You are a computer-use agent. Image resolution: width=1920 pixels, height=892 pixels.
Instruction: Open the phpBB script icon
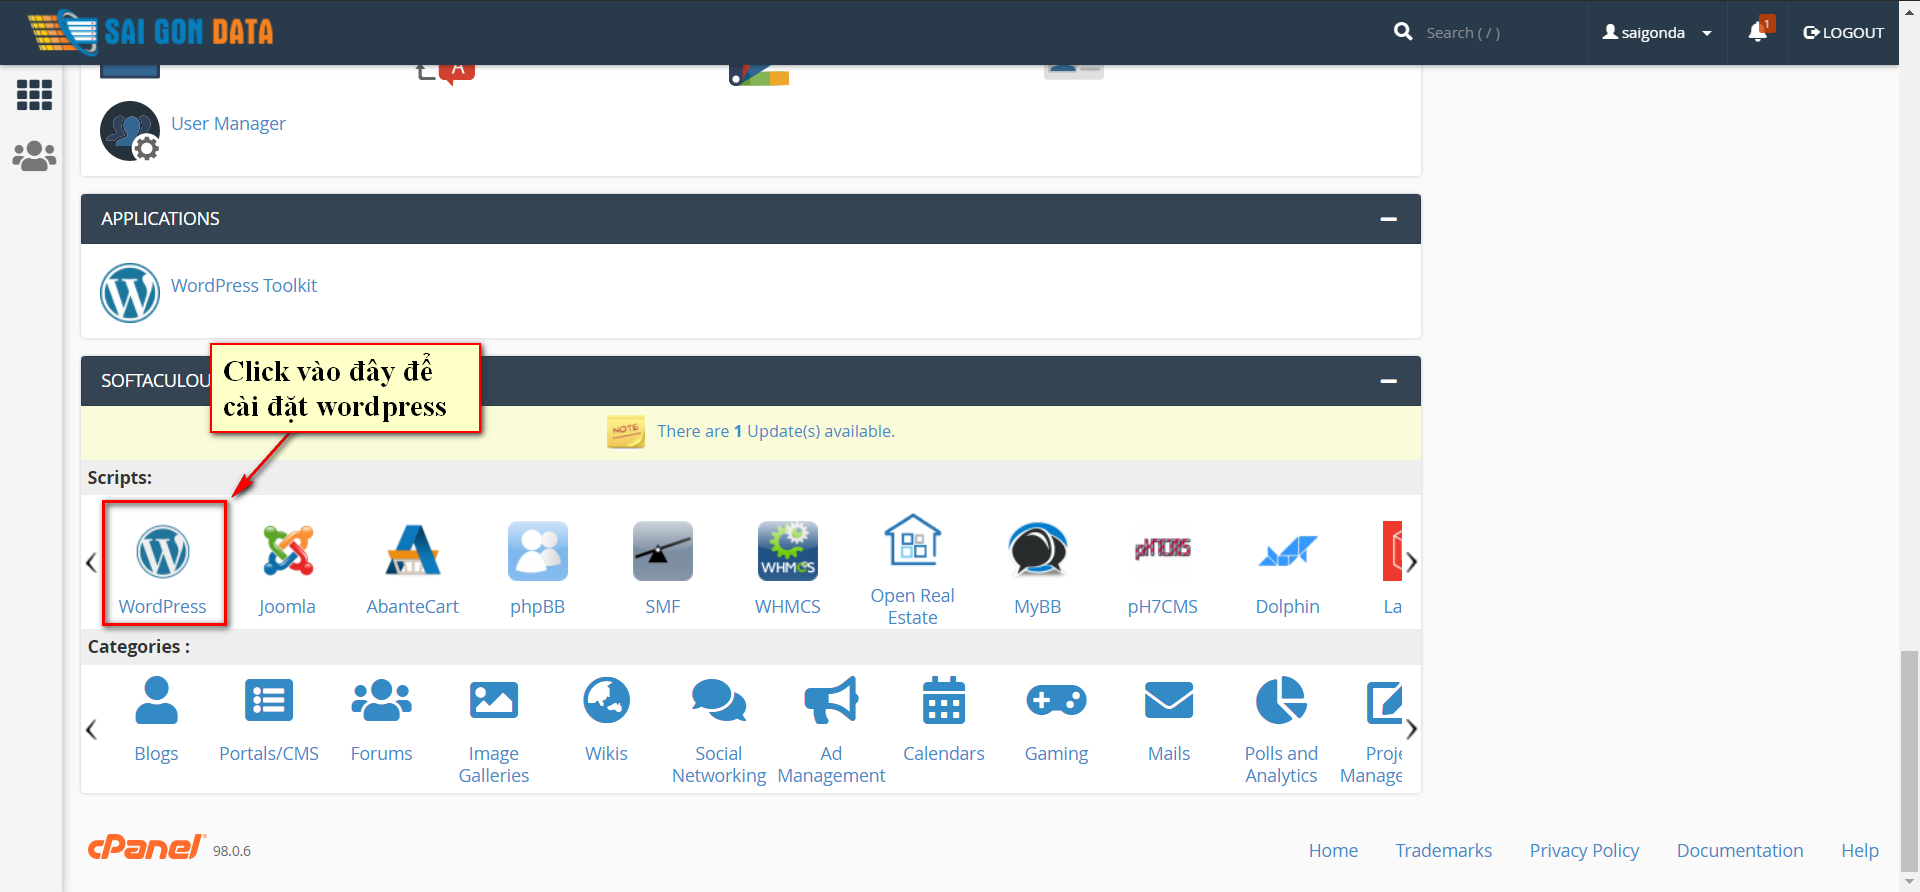click(x=538, y=551)
